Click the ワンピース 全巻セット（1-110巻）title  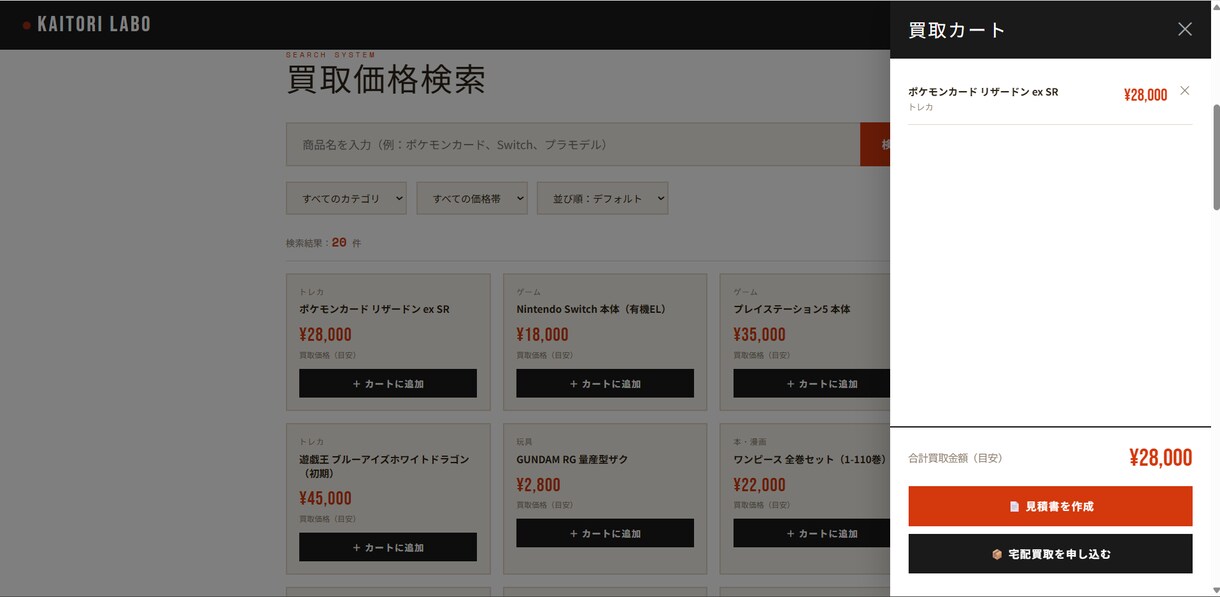coord(809,459)
